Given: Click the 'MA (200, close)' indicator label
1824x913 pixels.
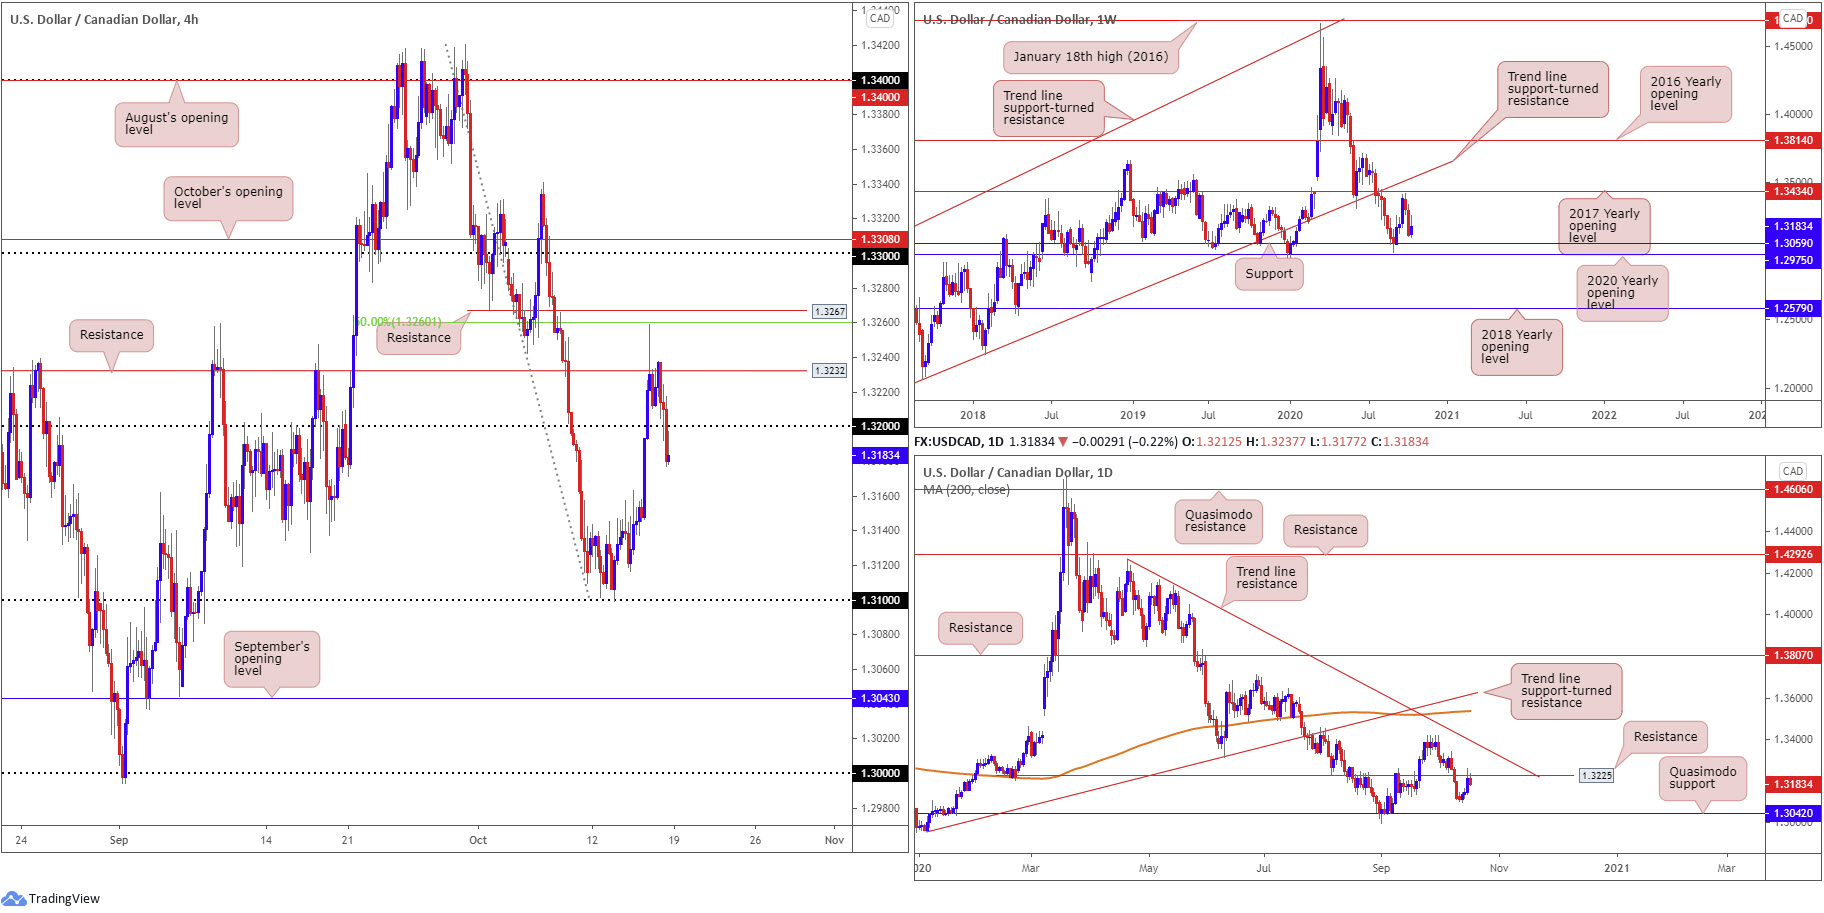Looking at the screenshot, I should [966, 490].
